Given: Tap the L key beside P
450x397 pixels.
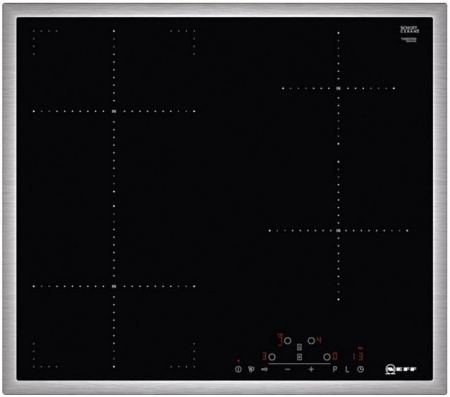Looking at the screenshot, I should (x=347, y=369).
